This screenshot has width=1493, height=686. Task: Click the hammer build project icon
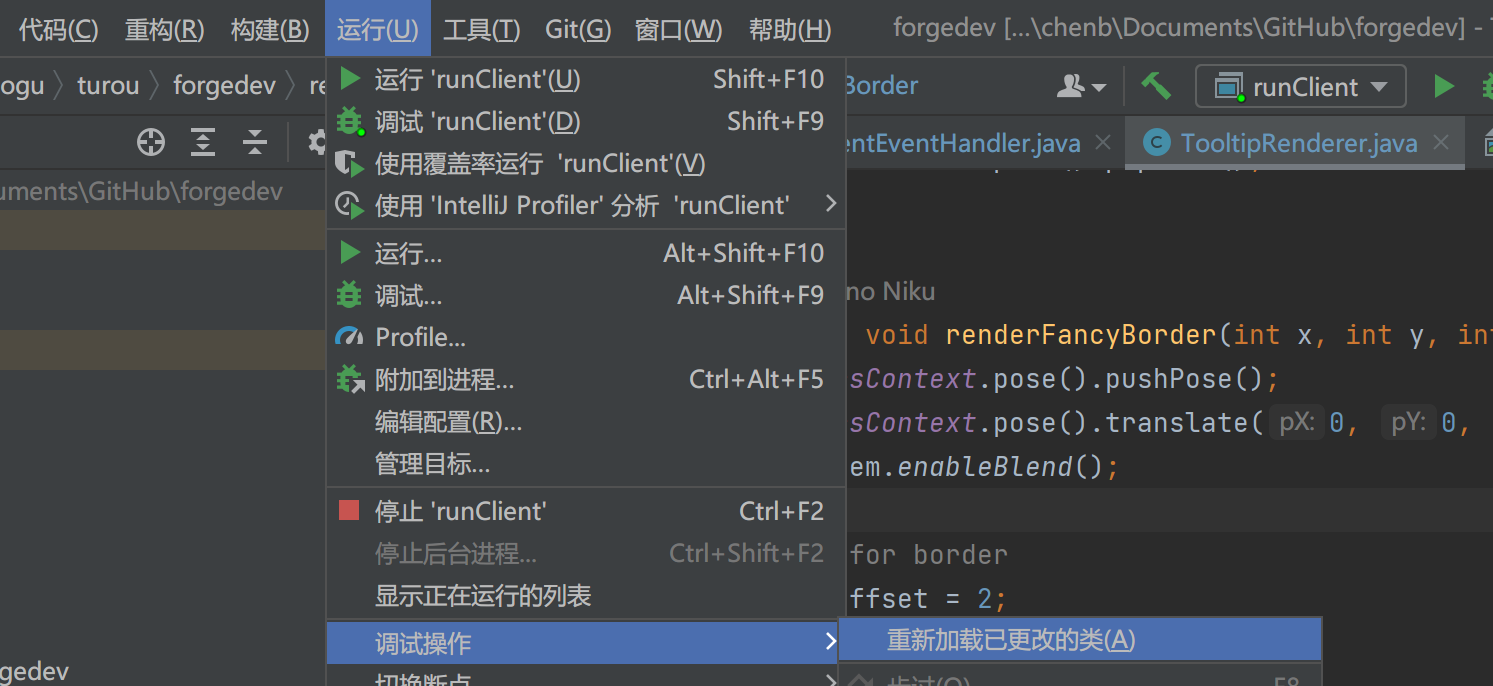click(1156, 86)
